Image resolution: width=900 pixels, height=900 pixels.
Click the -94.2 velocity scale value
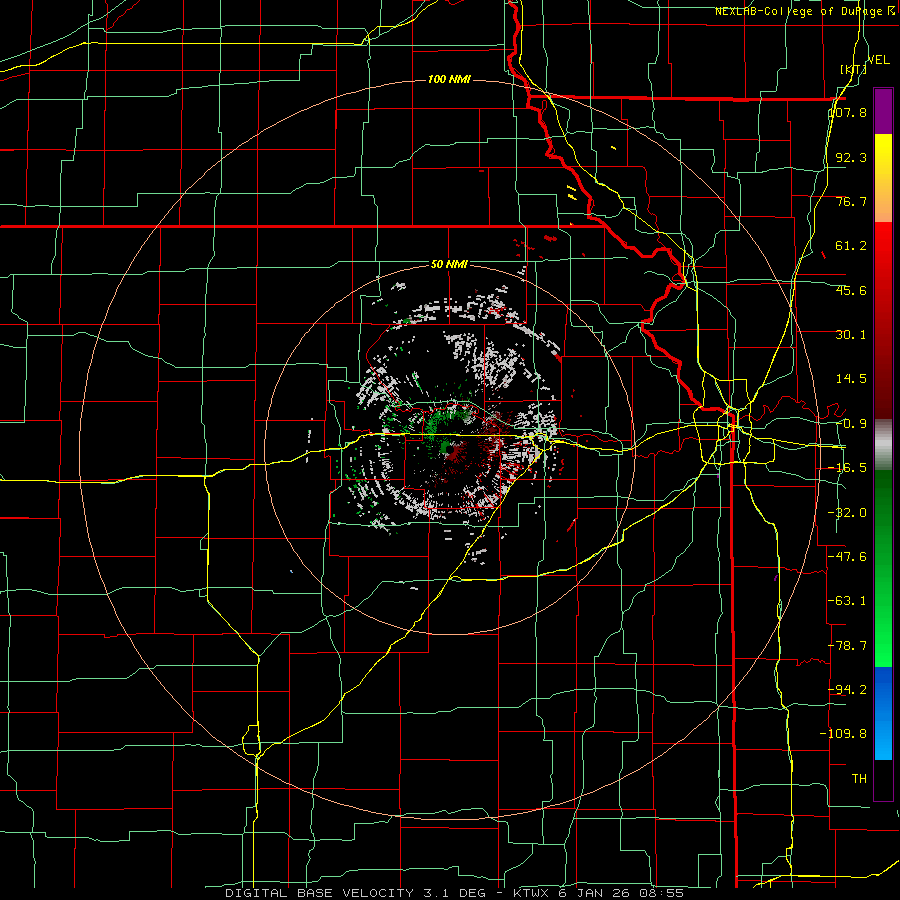tap(848, 689)
